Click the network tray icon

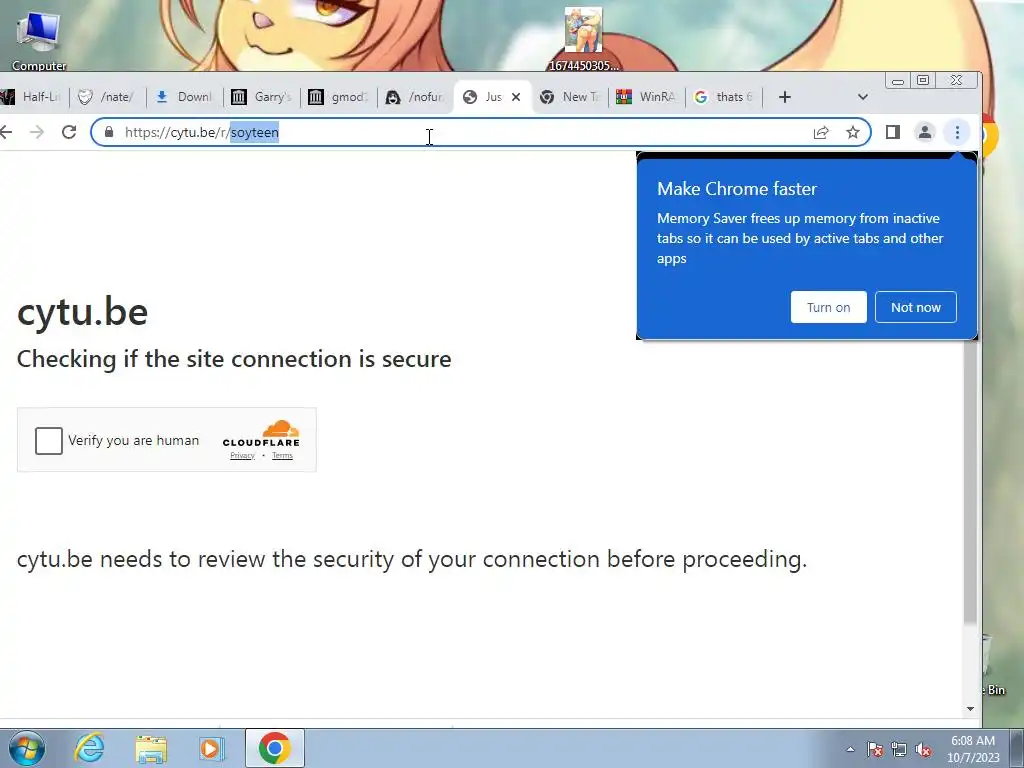pyautogui.click(x=899, y=750)
